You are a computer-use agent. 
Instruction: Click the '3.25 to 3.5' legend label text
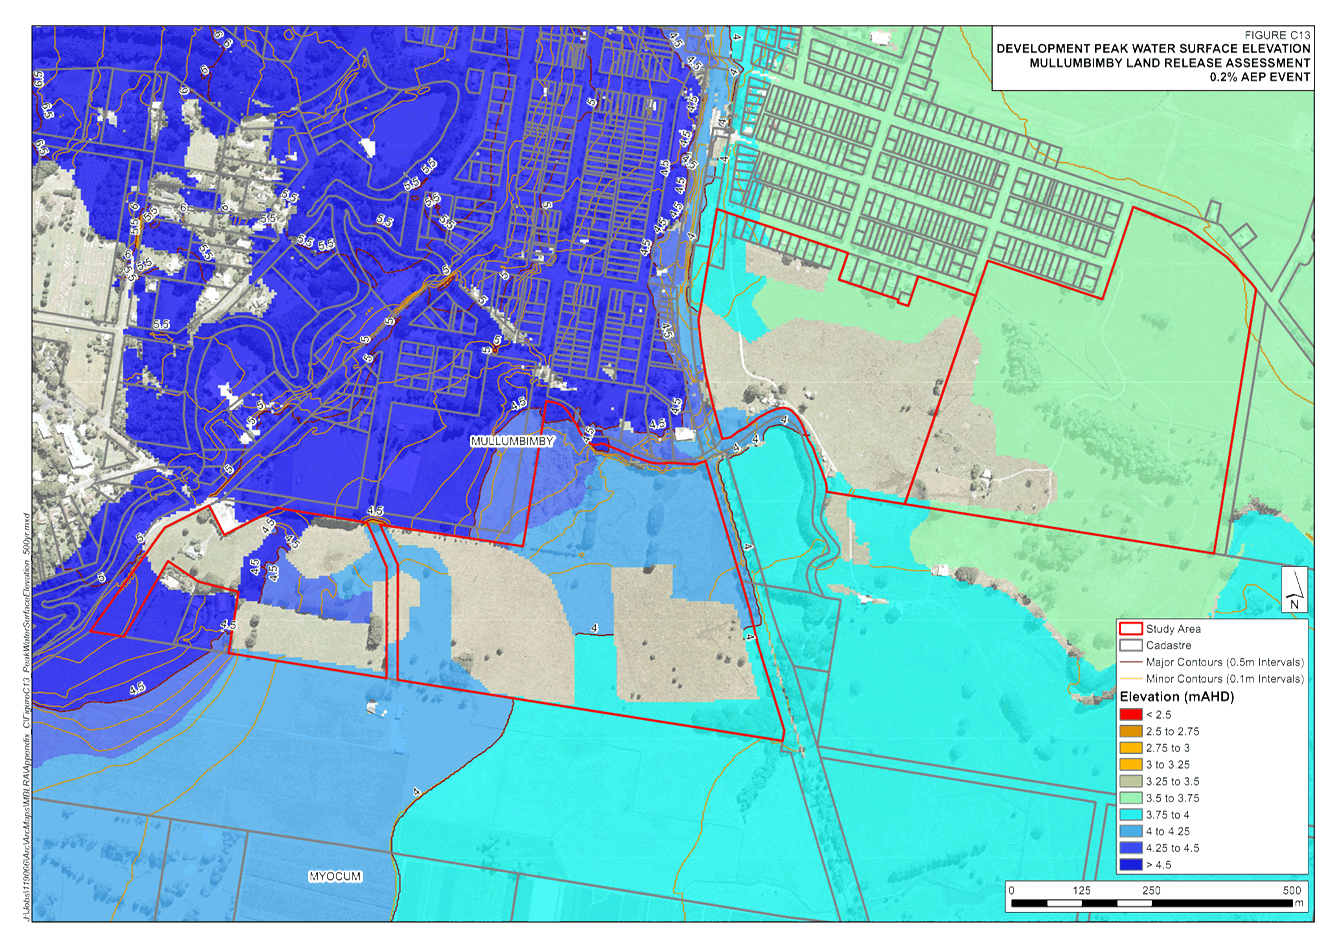pos(1173,782)
